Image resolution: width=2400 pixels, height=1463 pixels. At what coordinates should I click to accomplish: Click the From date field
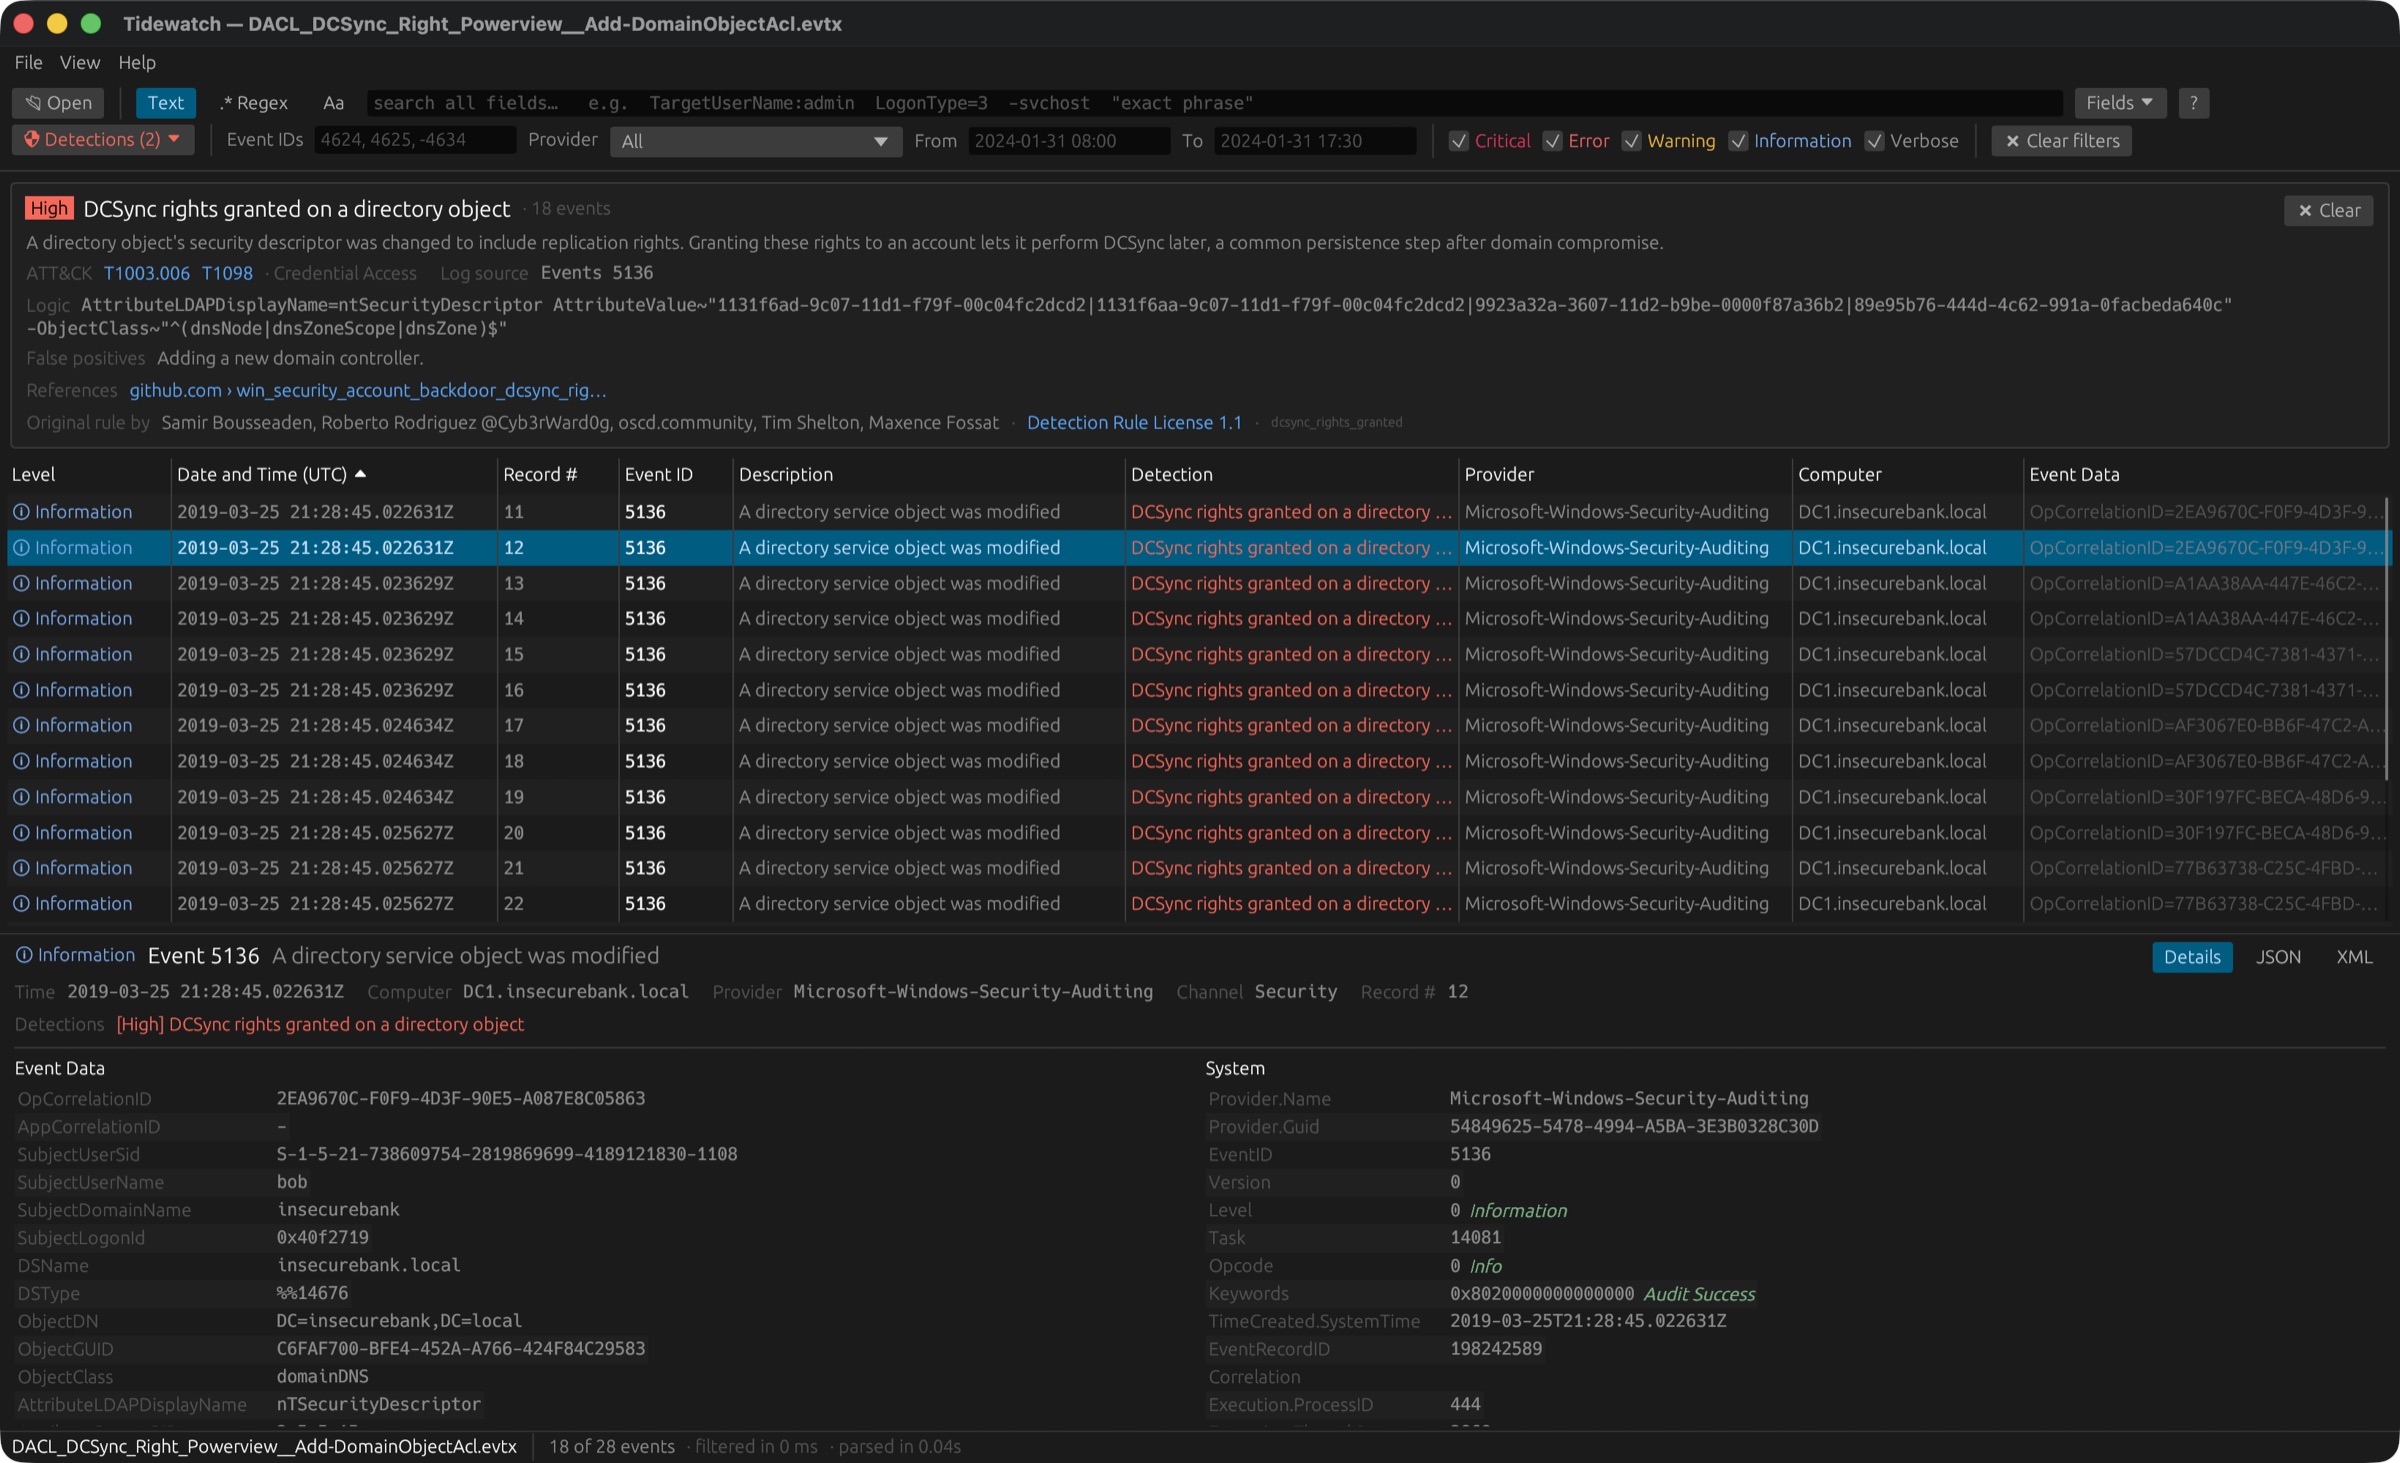point(1068,141)
